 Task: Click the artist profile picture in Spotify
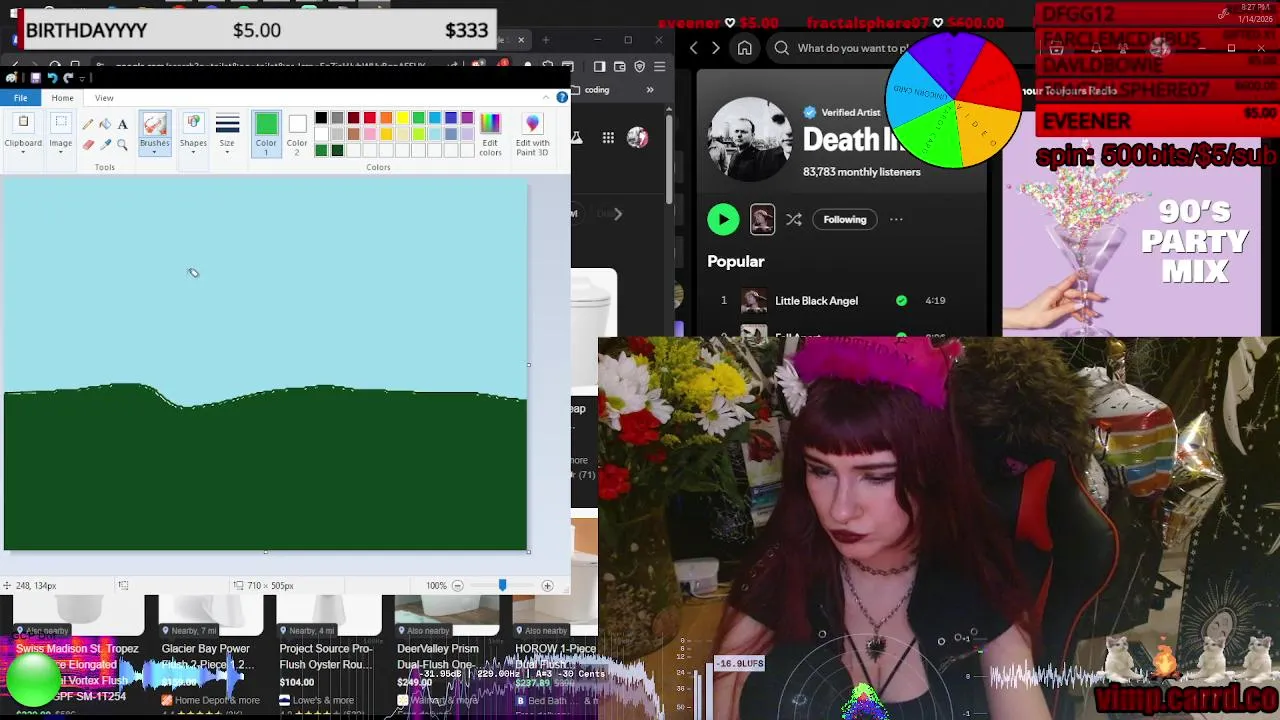click(x=750, y=139)
